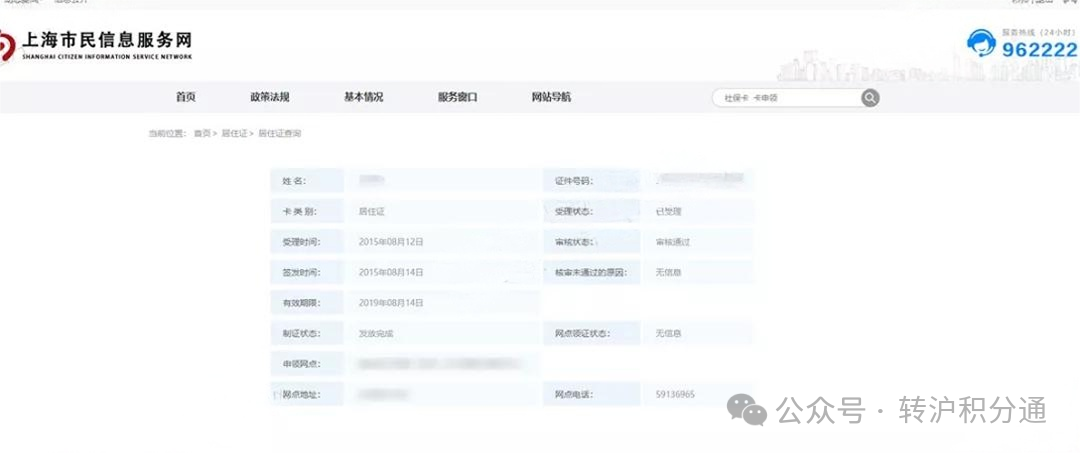
Task: Select the 有效期限 label cell
Action: point(307,302)
